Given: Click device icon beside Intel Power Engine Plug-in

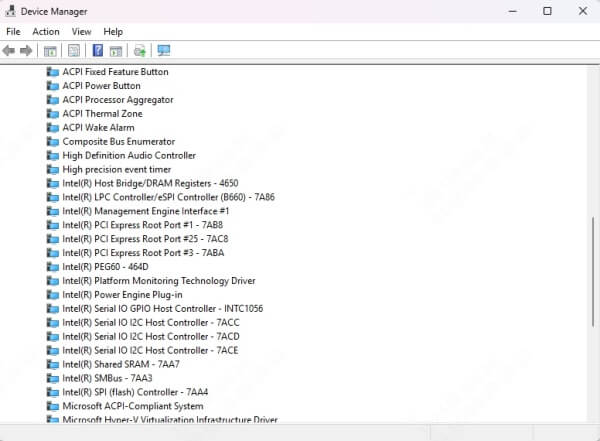Looking at the screenshot, I should click(52, 295).
